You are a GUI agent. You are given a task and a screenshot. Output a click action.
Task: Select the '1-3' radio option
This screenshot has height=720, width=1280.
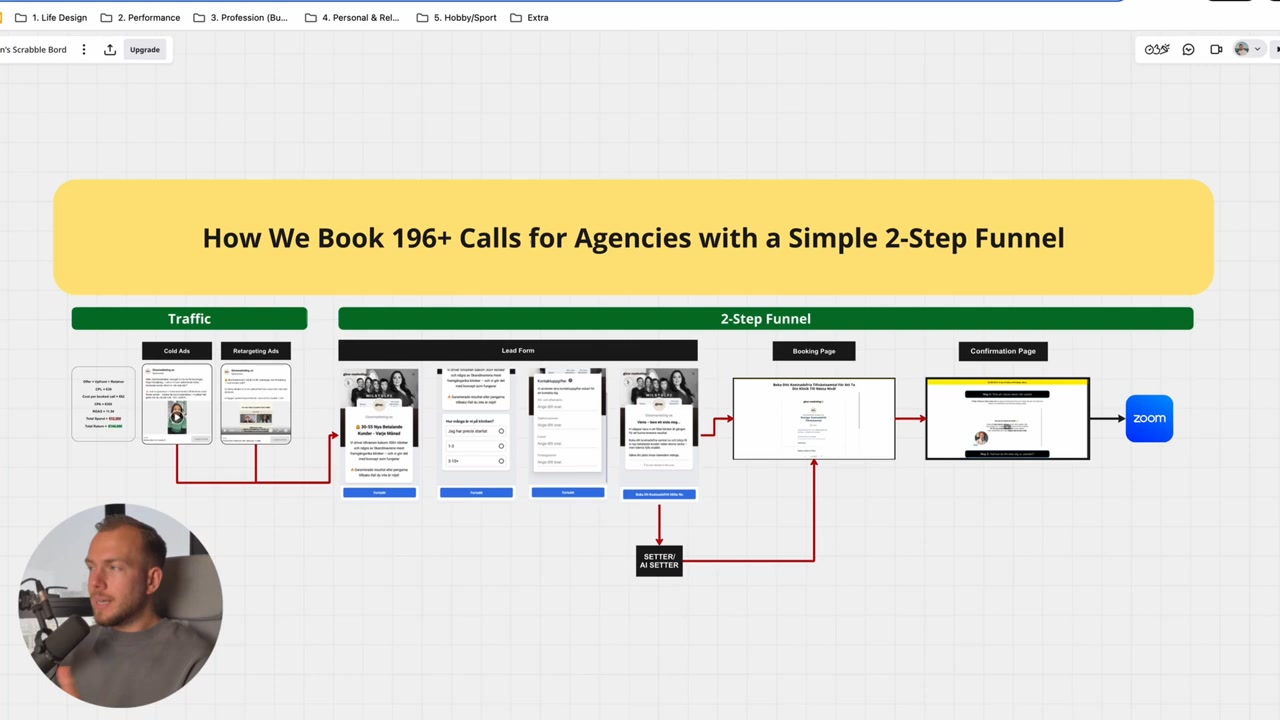coord(501,446)
